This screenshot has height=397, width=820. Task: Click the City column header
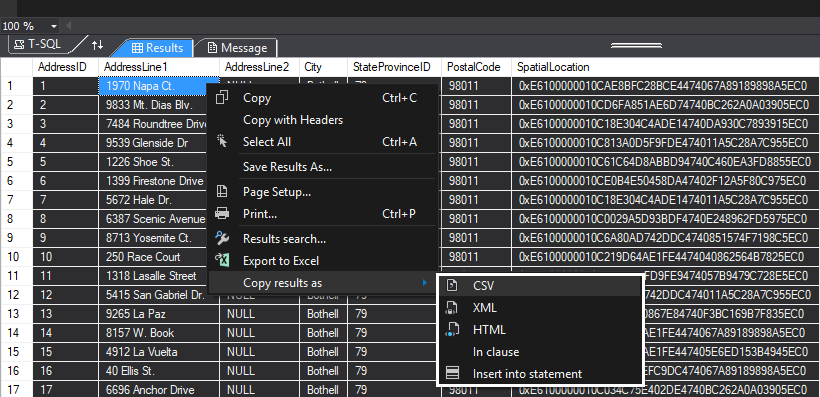323,67
